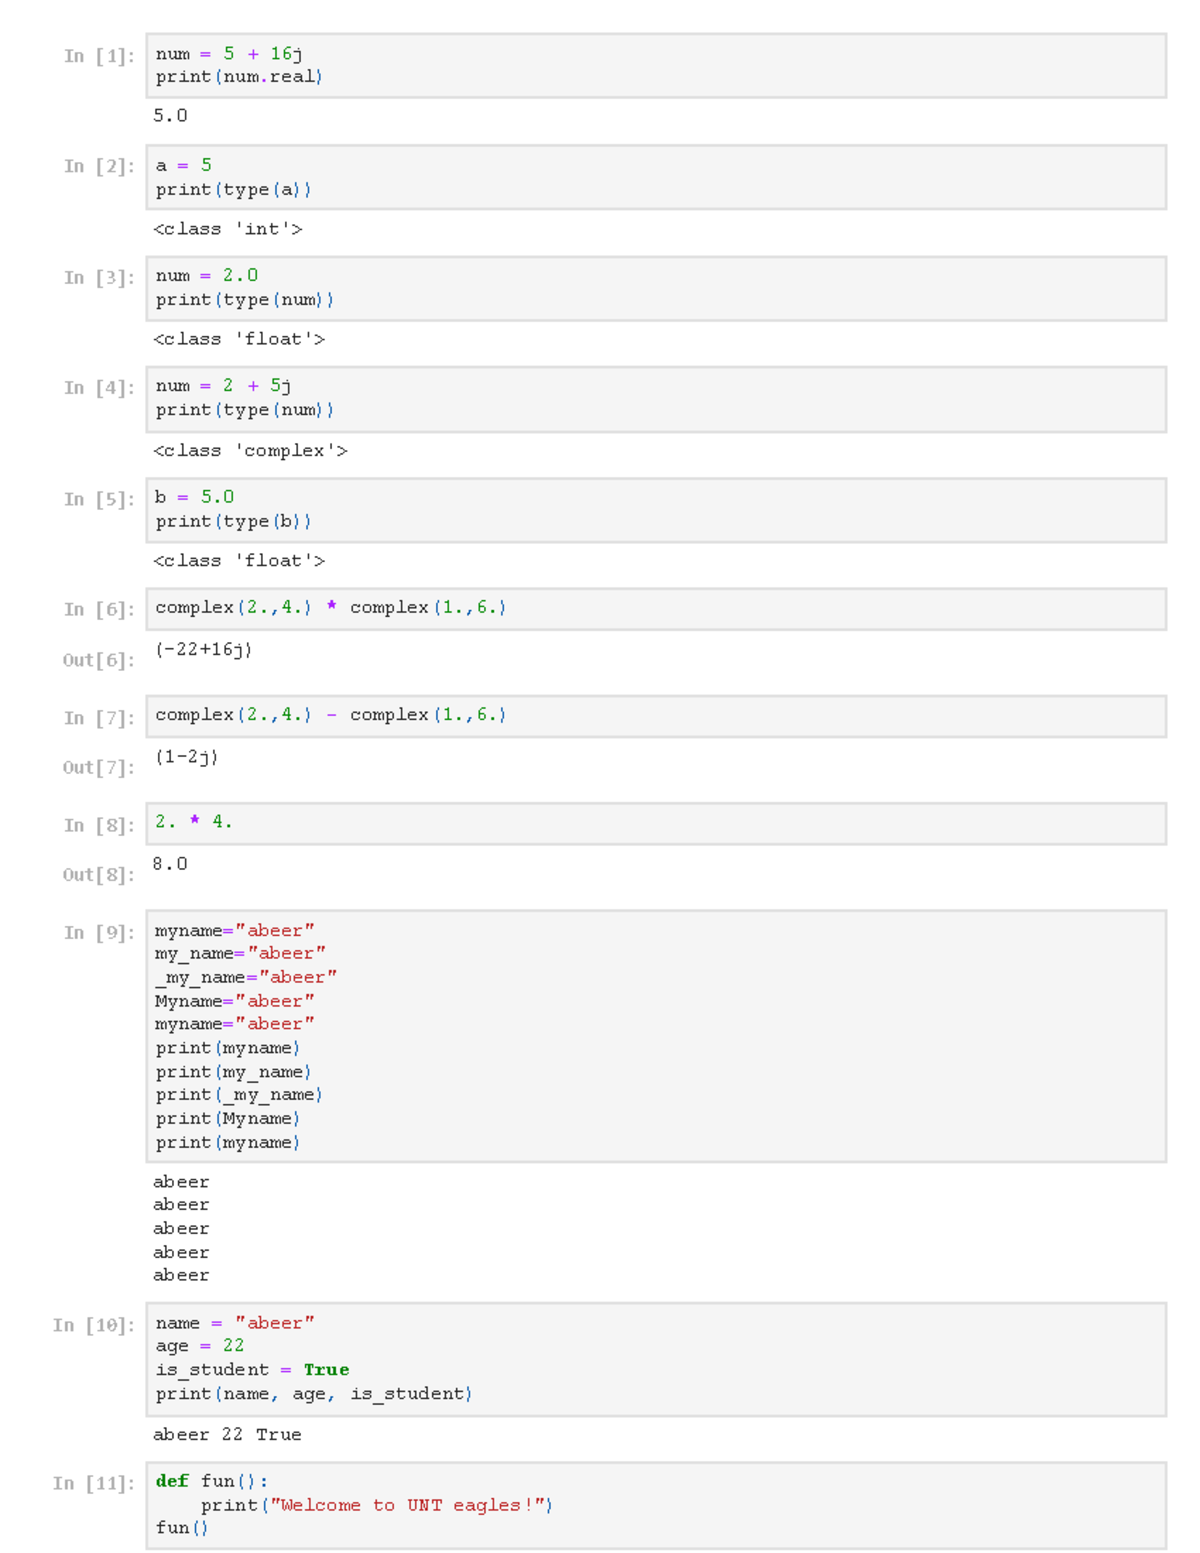Click into the cell with num = 2 + 5j

[655, 399]
